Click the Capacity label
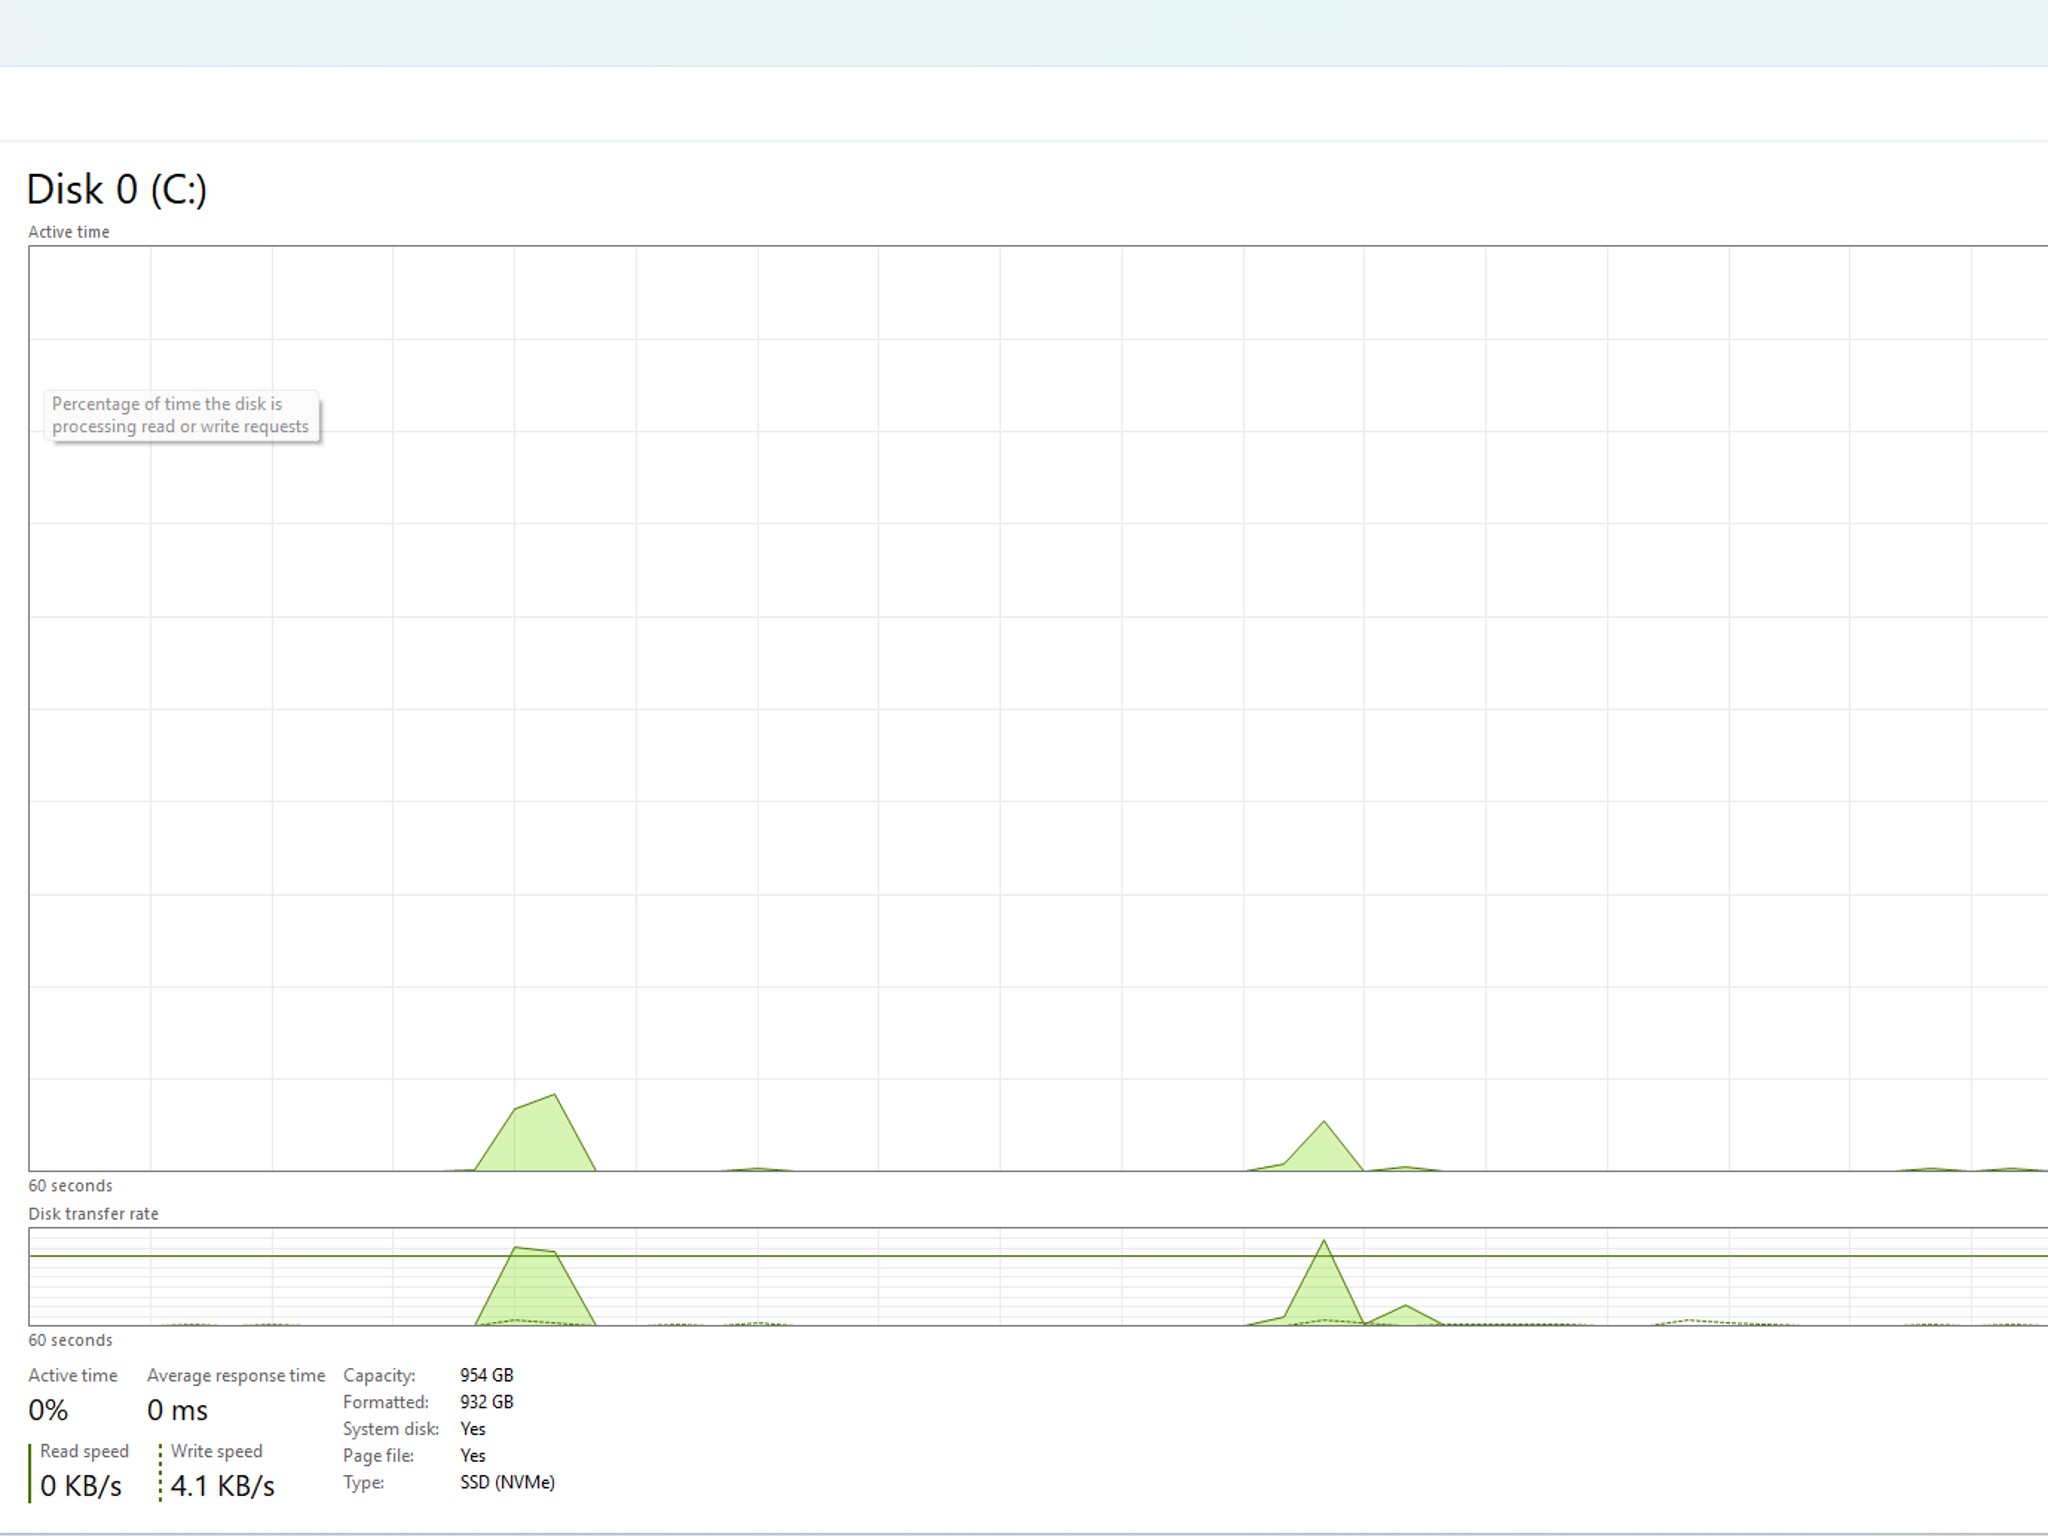 [x=379, y=1376]
